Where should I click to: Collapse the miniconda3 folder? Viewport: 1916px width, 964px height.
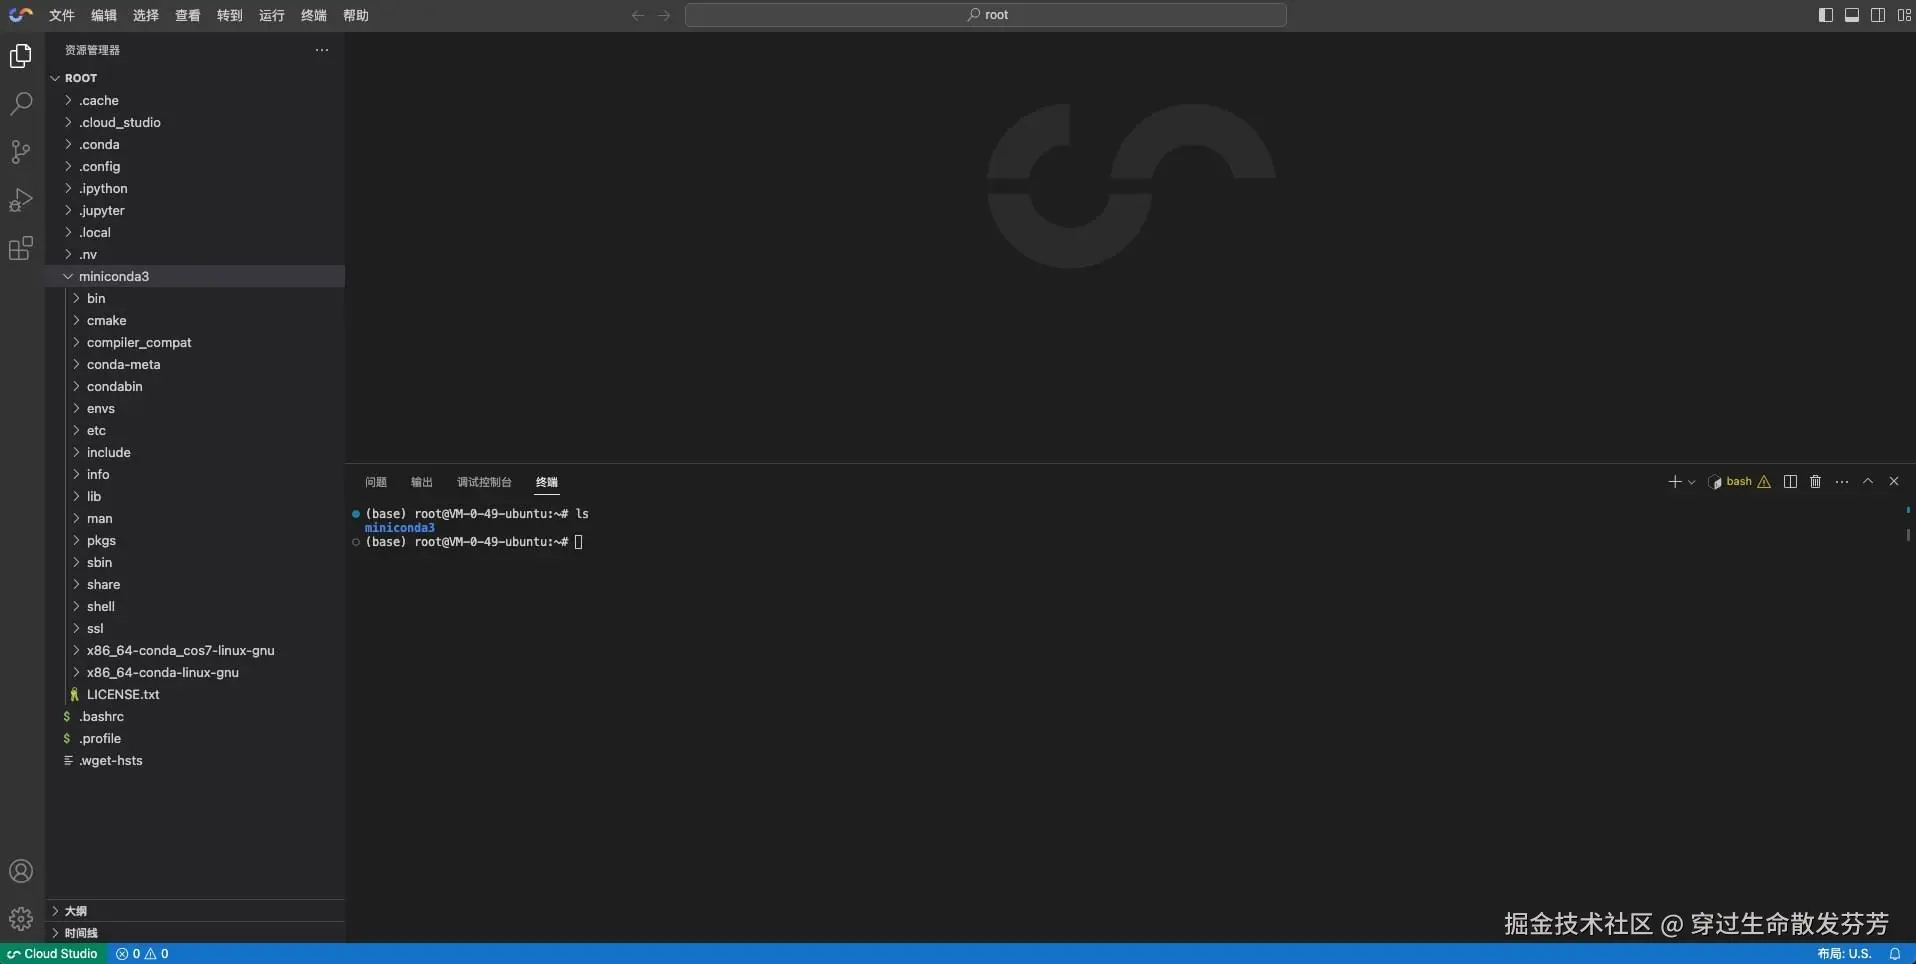coord(195,276)
